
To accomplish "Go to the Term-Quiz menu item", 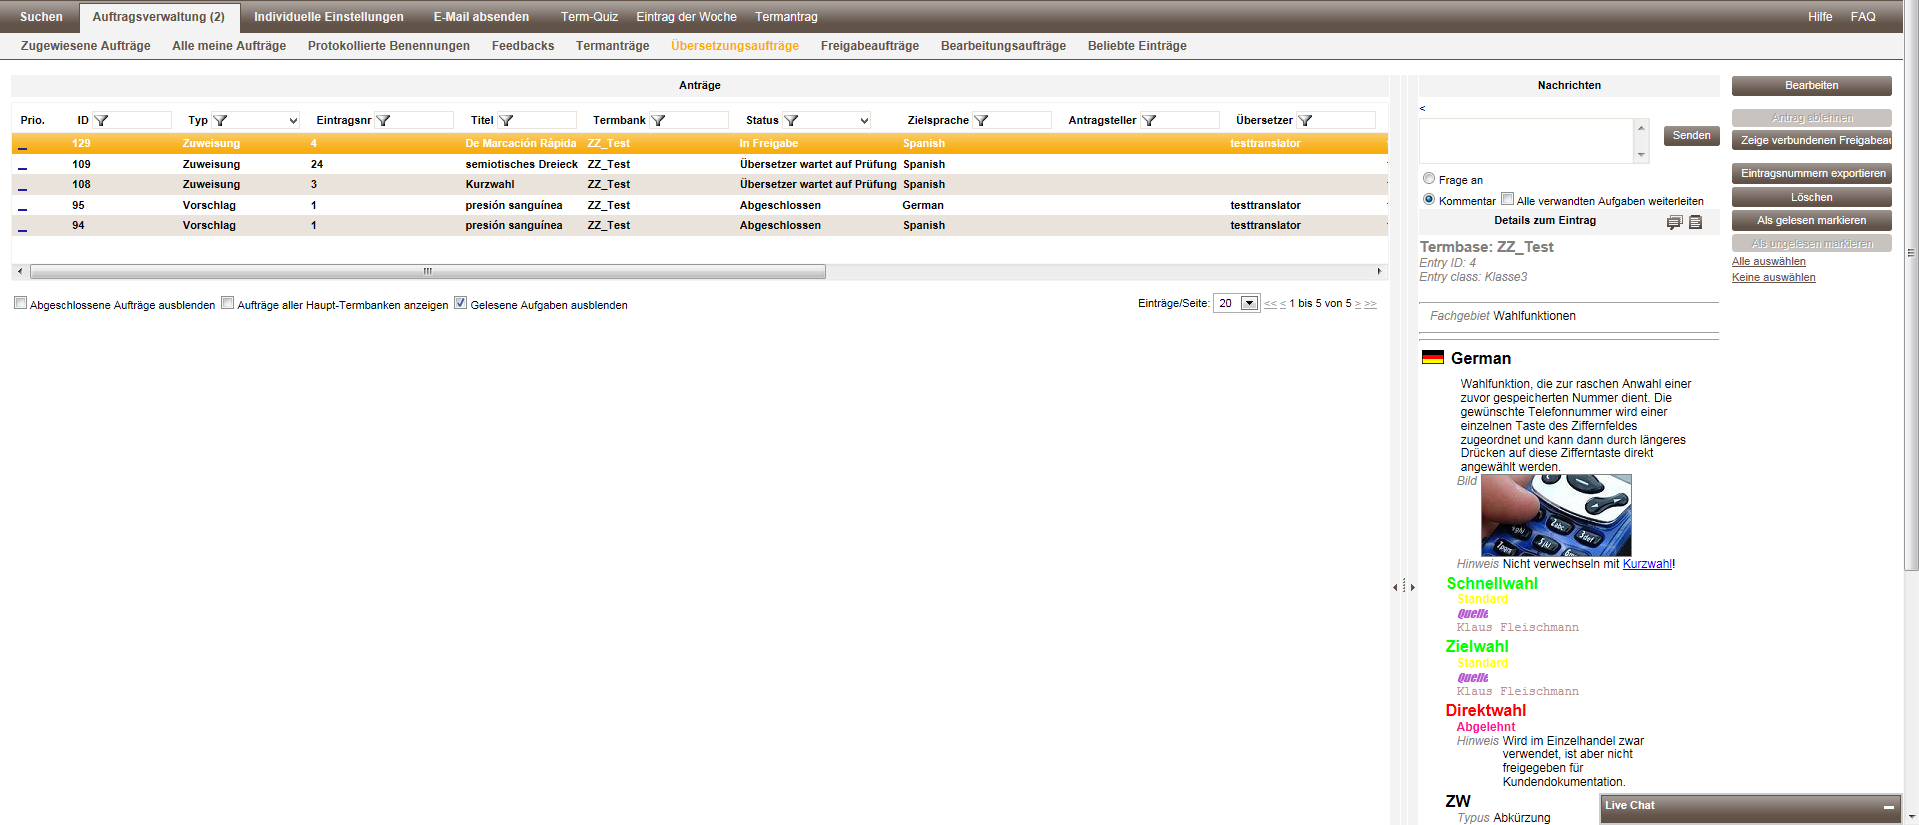I will tap(589, 17).
